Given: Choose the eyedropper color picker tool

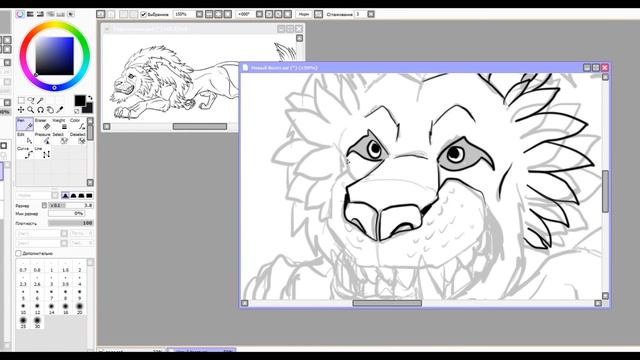Looking at the screenshot, I should click(60, 110).
